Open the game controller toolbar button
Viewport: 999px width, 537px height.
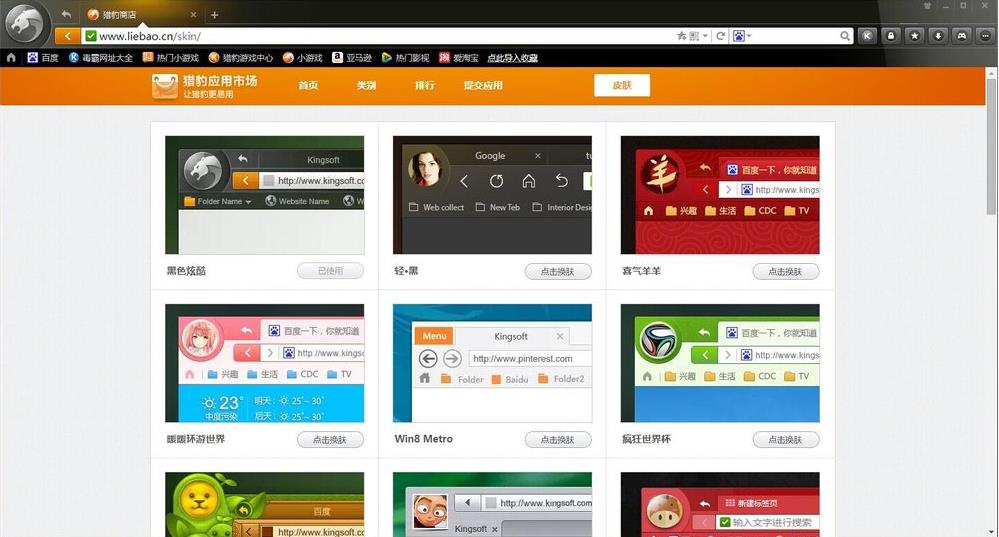coord(961,36)
